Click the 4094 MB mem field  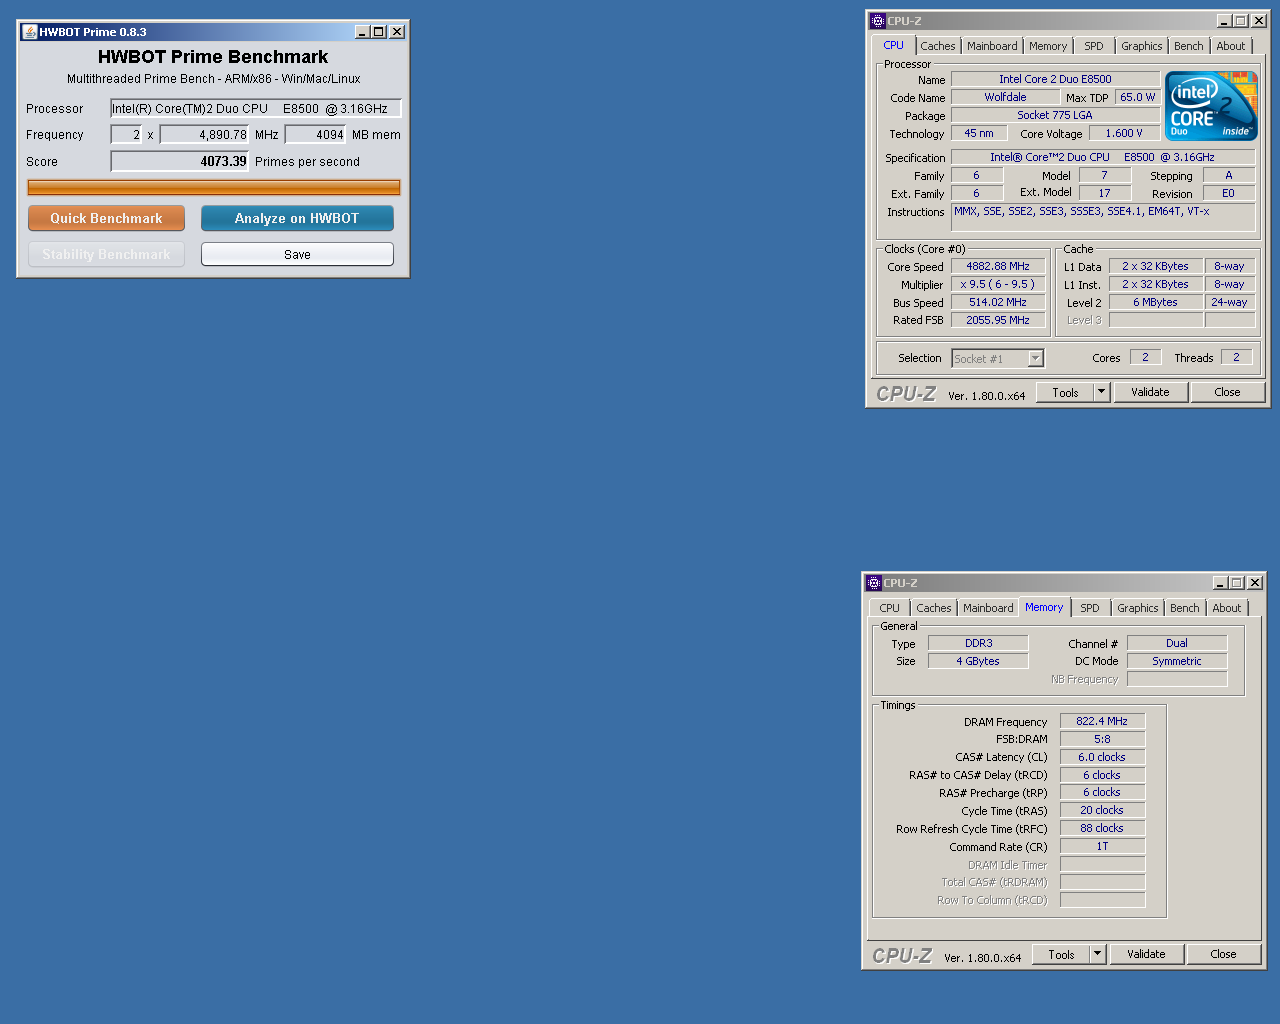click(x=315, y=134)
